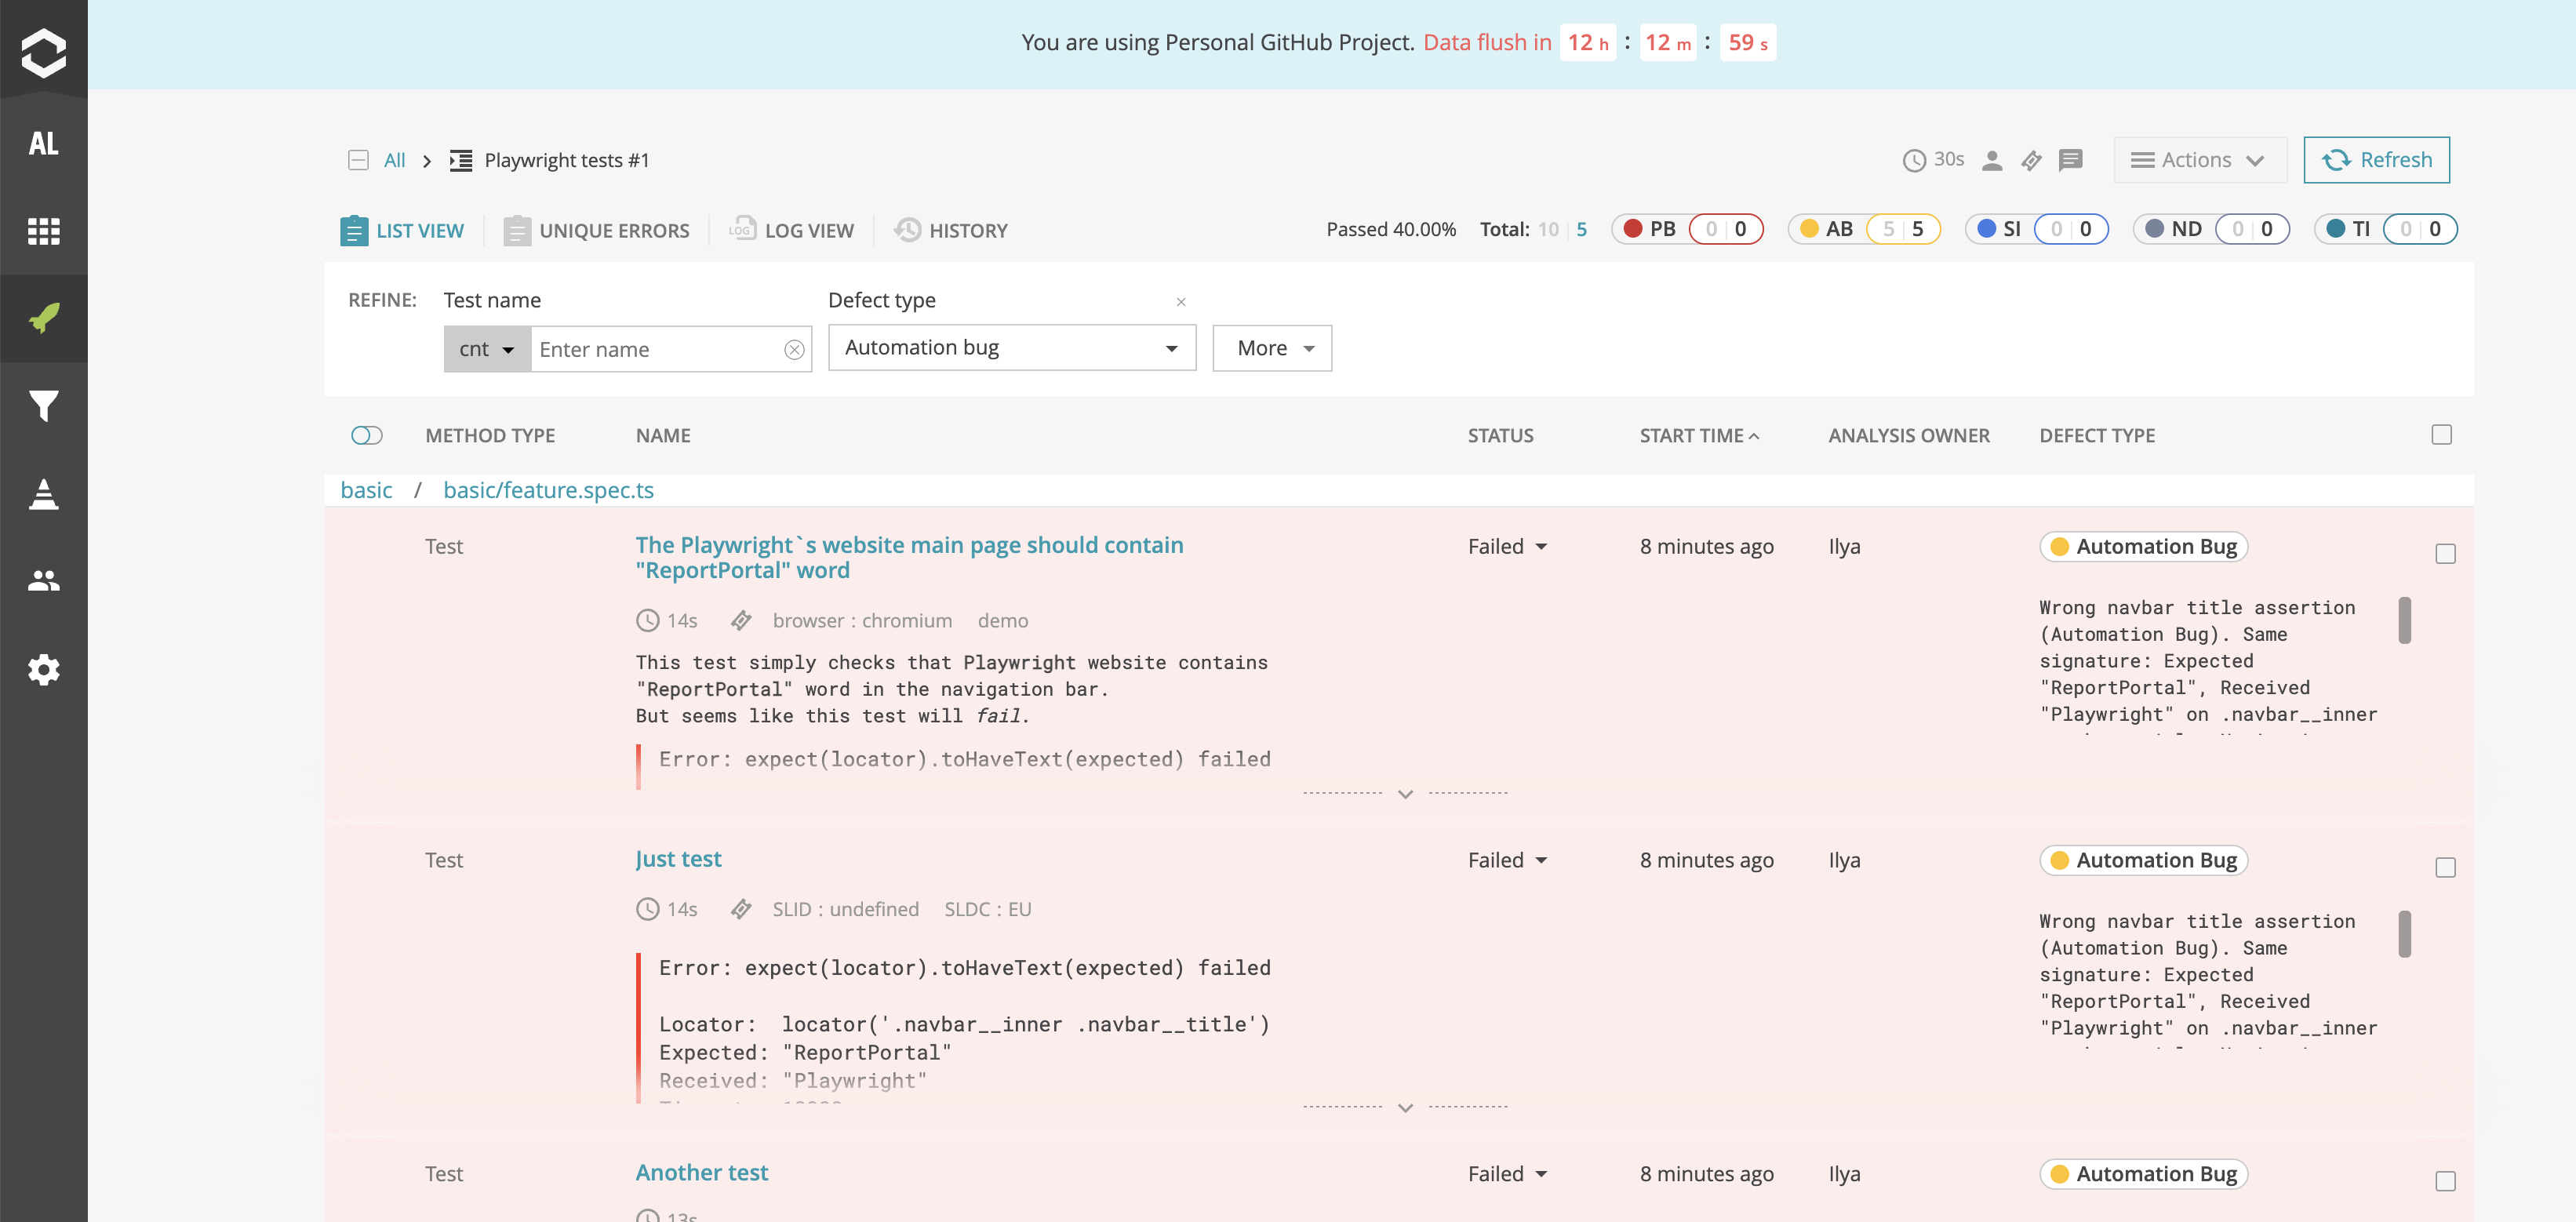Switch to Log View tab
This screenshot has height=1222, width=2576.
coord(792,230)
